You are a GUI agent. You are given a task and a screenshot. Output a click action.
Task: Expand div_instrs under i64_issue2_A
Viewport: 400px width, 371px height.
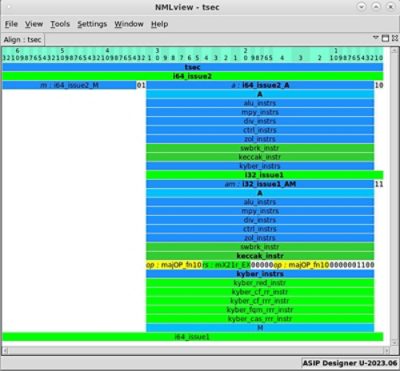pyautogui.click(x=260, y=121)
